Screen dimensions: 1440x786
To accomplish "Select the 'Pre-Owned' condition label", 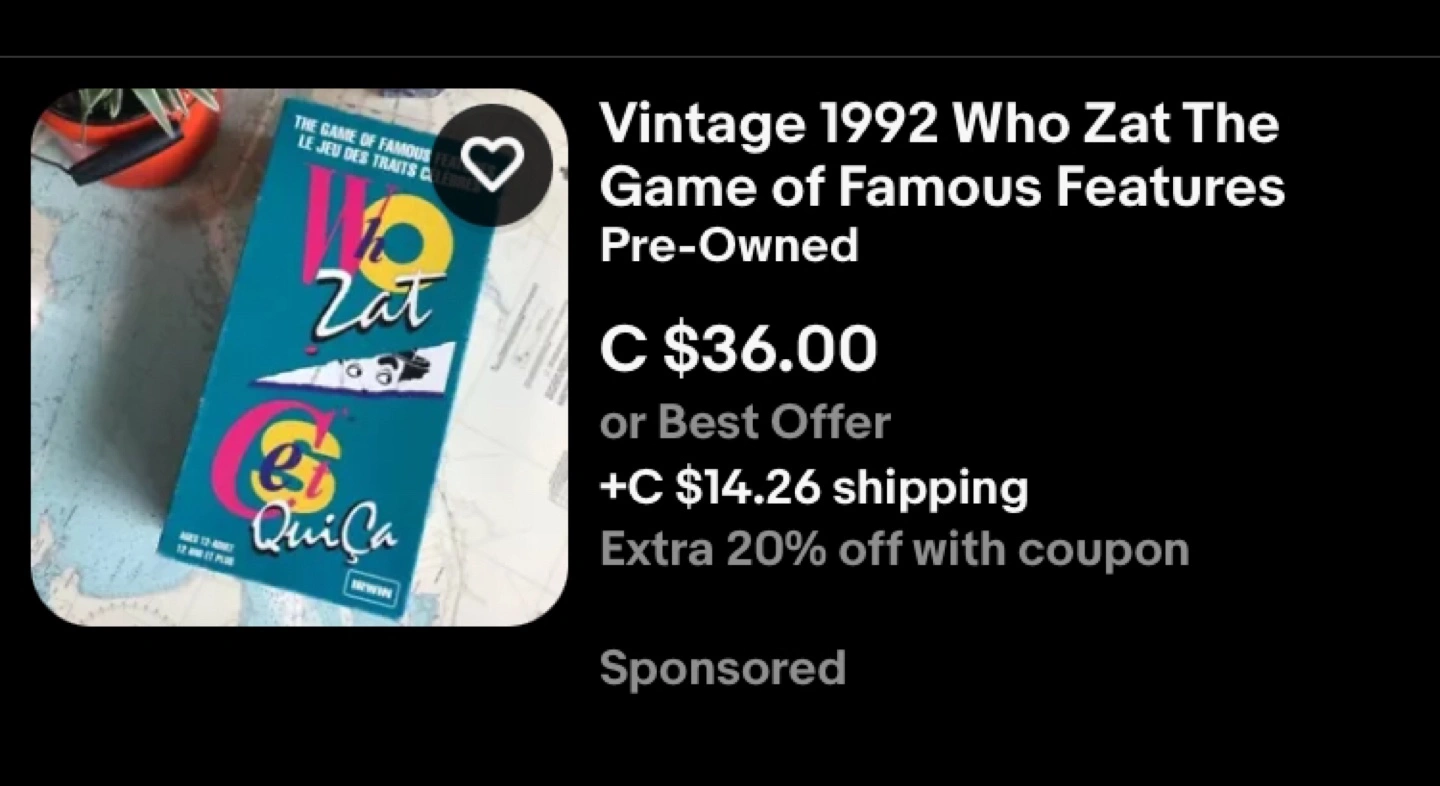I will [728, 245].
